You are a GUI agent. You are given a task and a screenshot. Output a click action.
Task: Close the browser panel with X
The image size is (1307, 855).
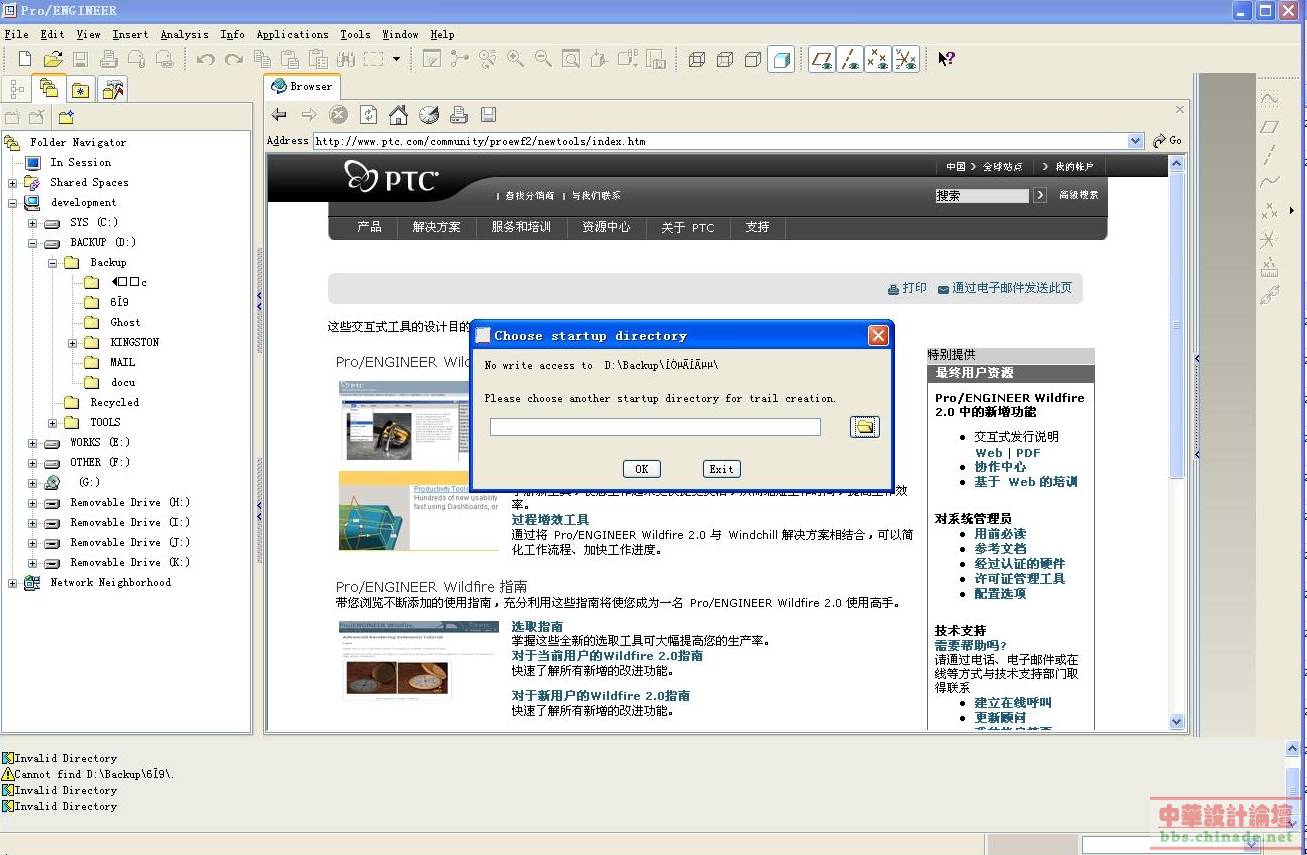(x=1180, y=110)
